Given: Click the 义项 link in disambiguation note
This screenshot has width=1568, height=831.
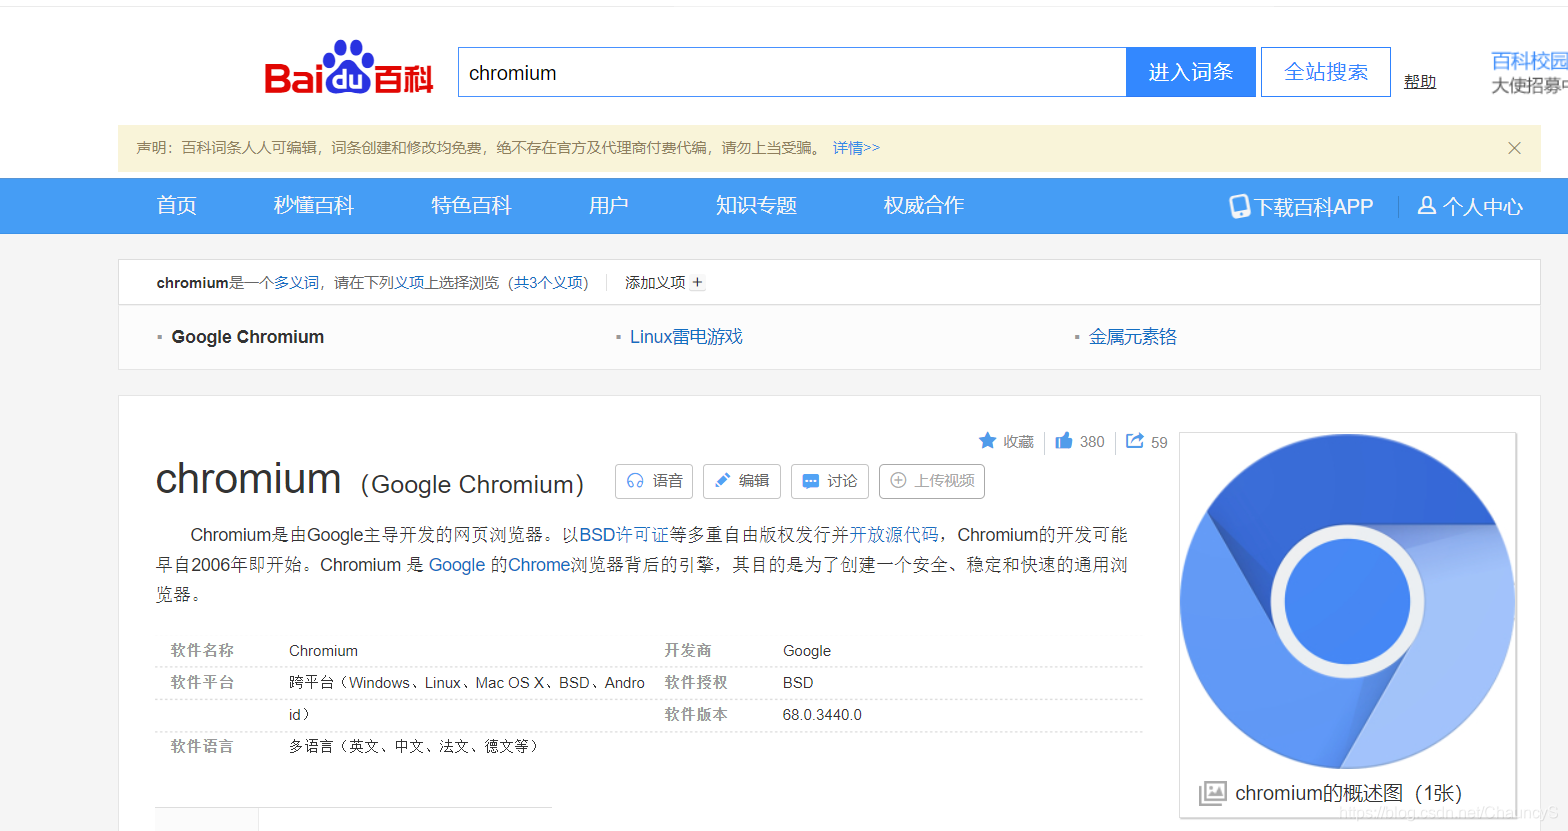Looking at the screenshot, I should tap(409, 283).
